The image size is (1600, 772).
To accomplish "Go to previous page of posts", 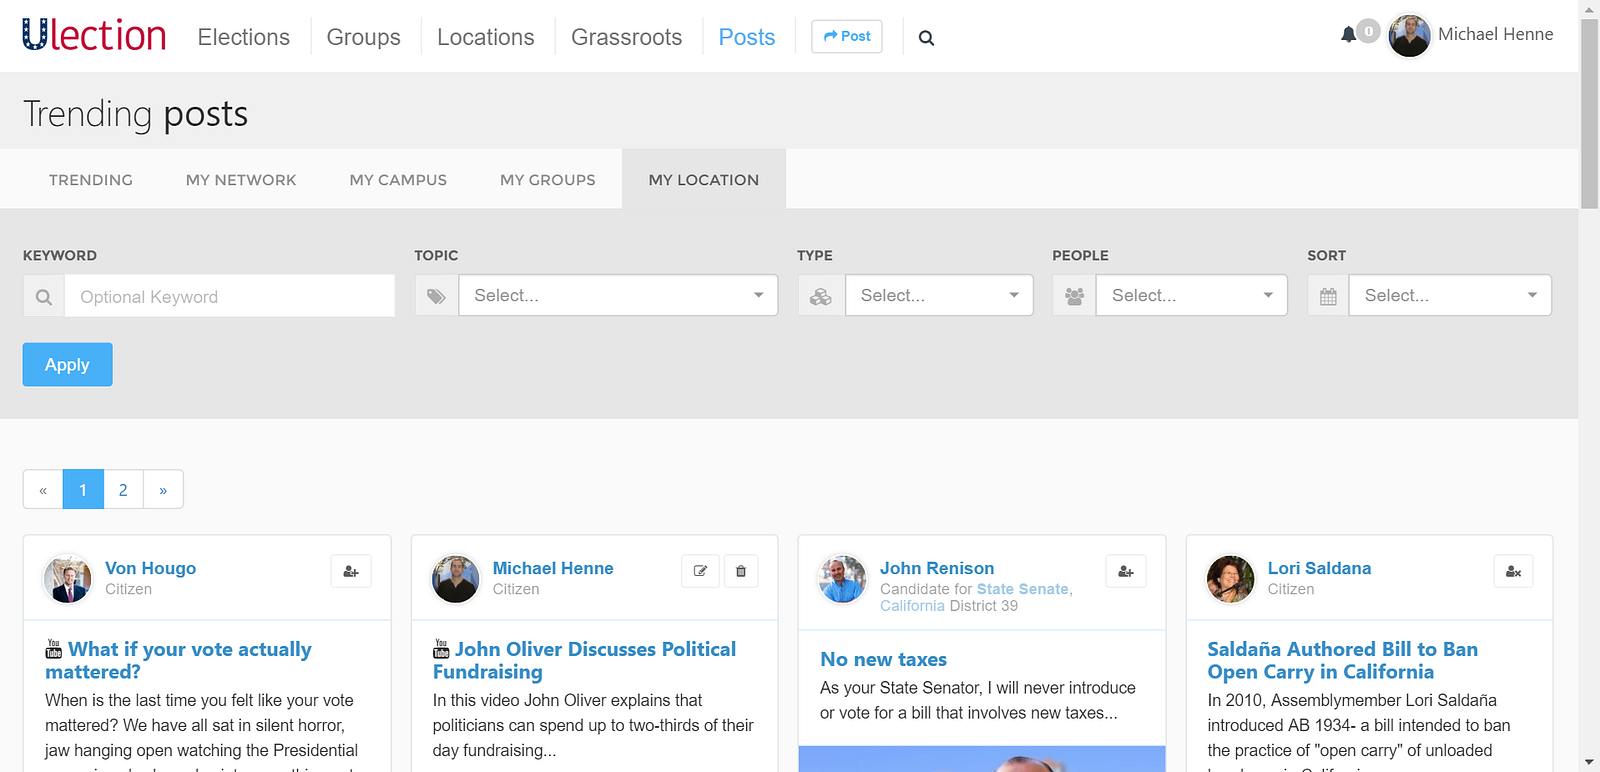I will pyautogui.click(x=43, y=490).
